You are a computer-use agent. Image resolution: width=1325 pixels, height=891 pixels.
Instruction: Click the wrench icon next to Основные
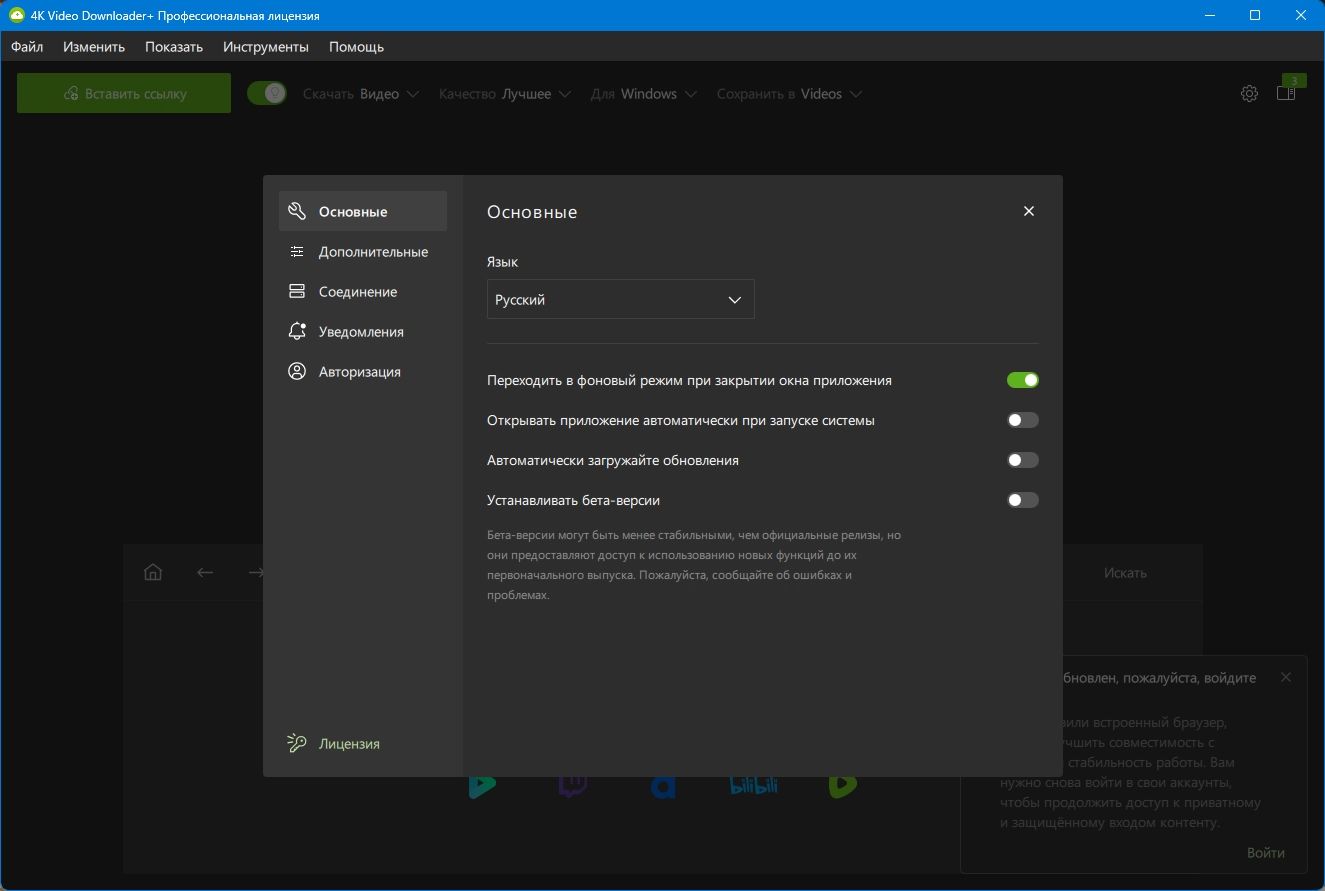[296, 211]
